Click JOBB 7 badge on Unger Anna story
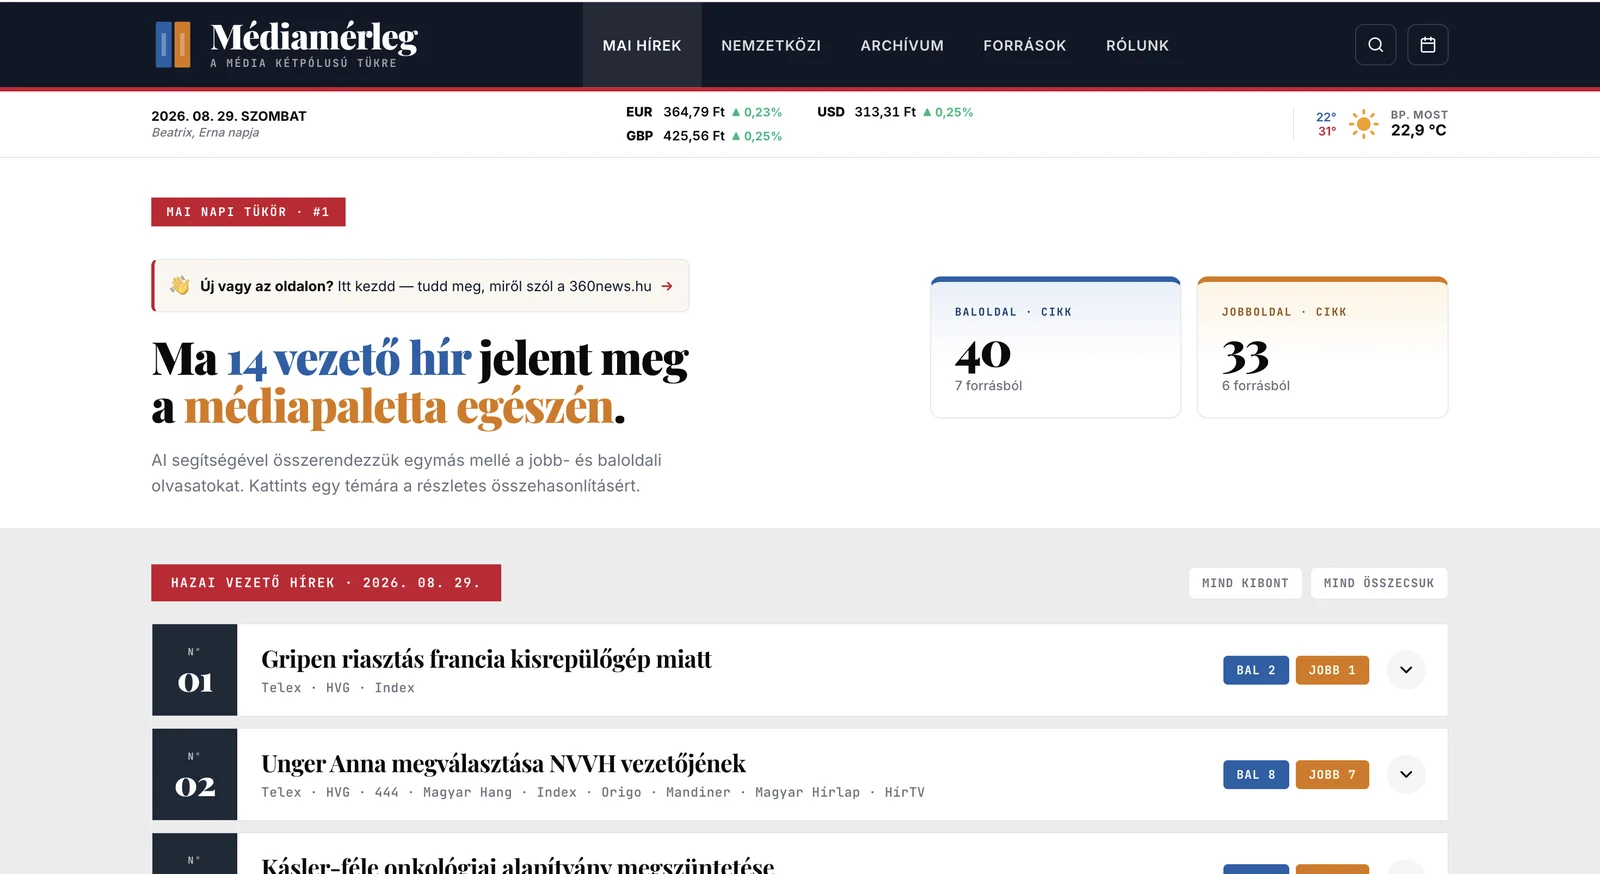Screen dimensions: 1600x874 (1332, 774)
